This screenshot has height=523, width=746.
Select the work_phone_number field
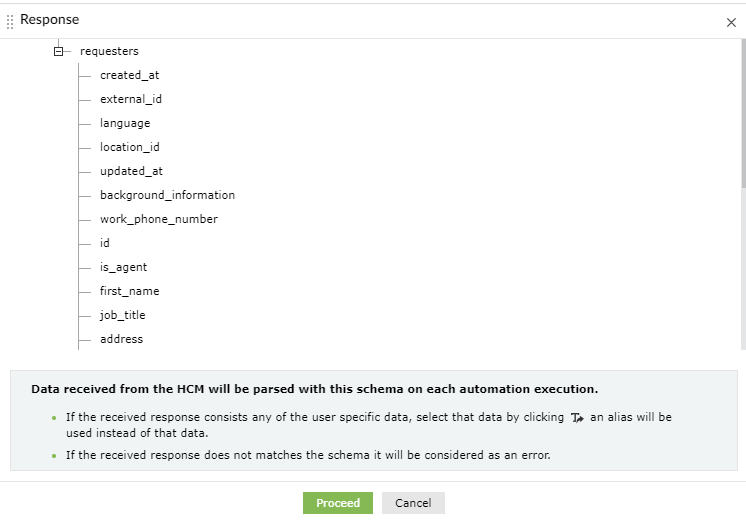[158, 219]
